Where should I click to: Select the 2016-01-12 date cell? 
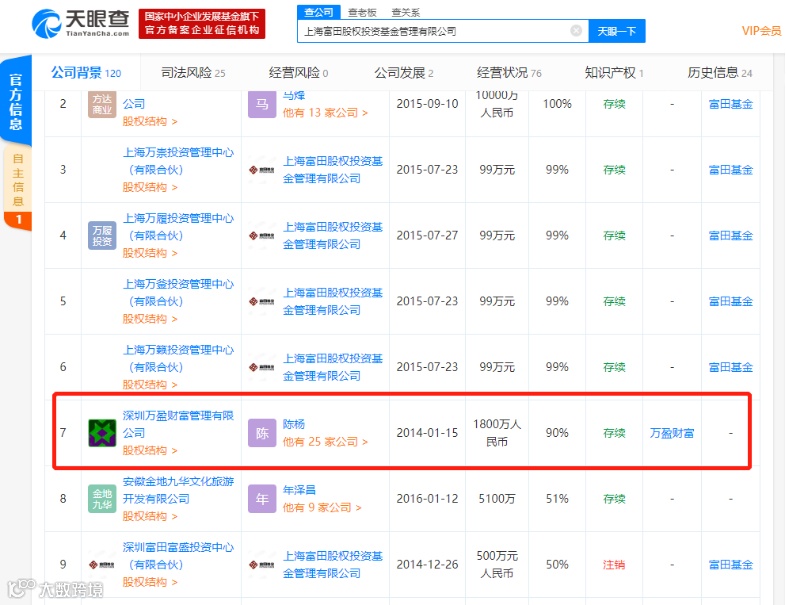tap(427, 499)
